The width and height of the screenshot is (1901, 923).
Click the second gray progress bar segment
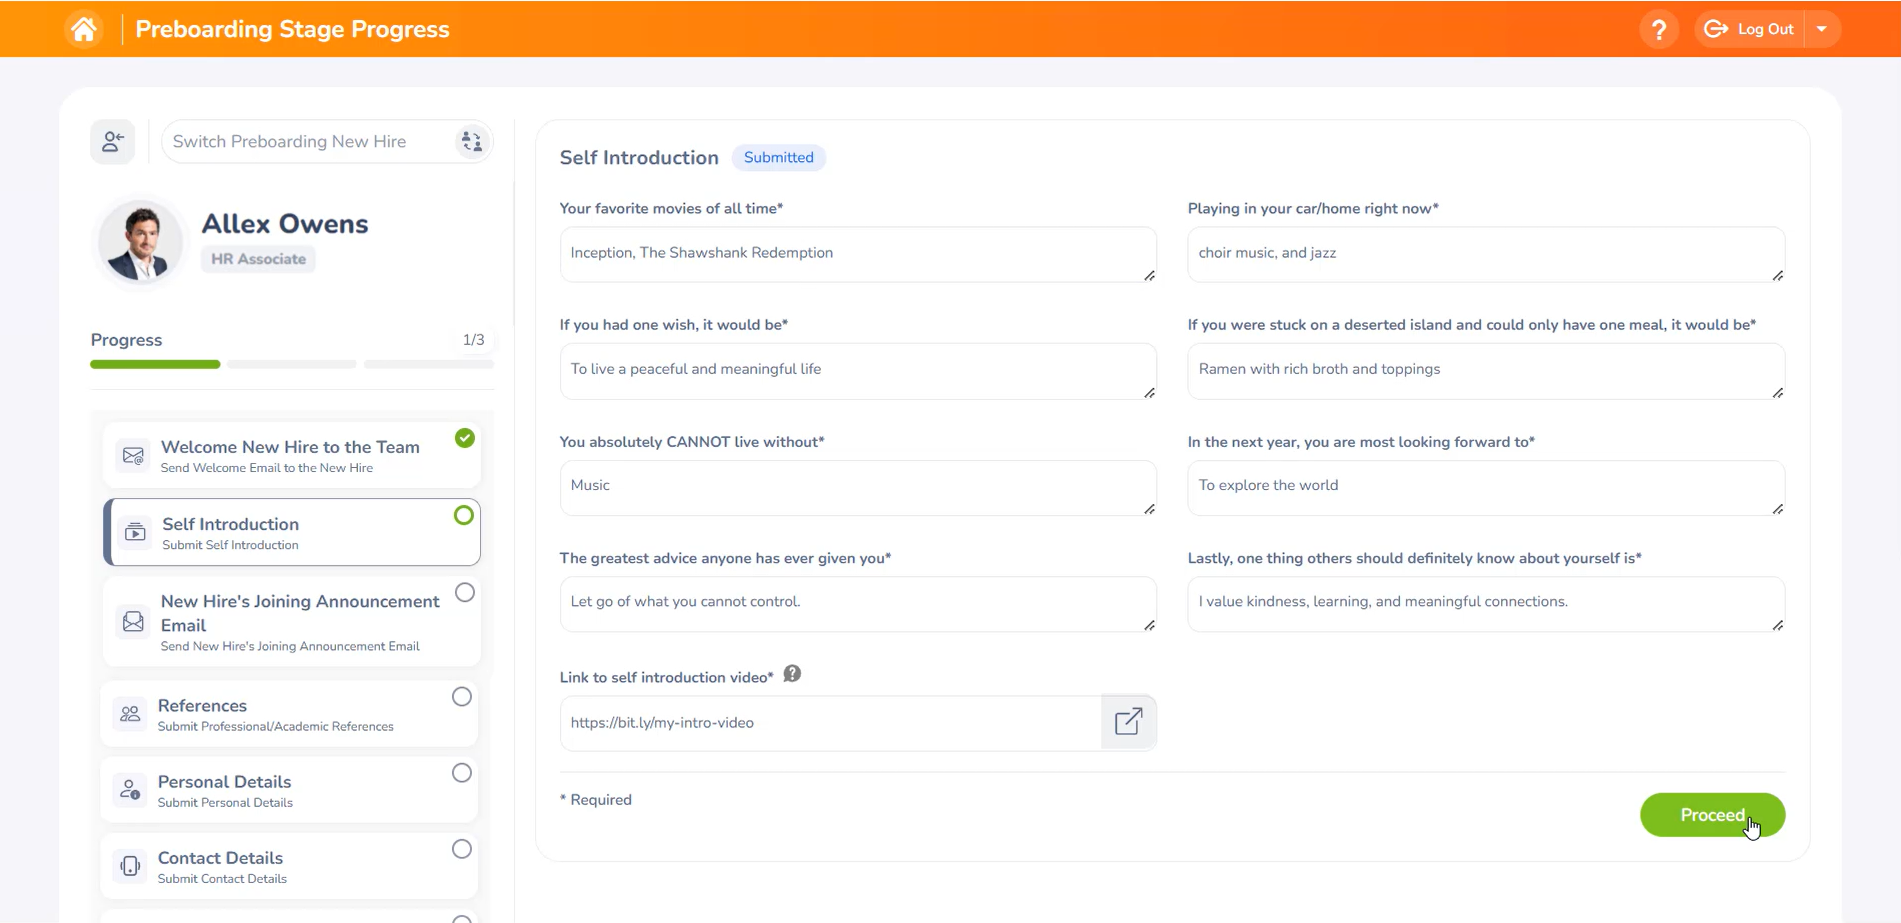pos(292,364)
